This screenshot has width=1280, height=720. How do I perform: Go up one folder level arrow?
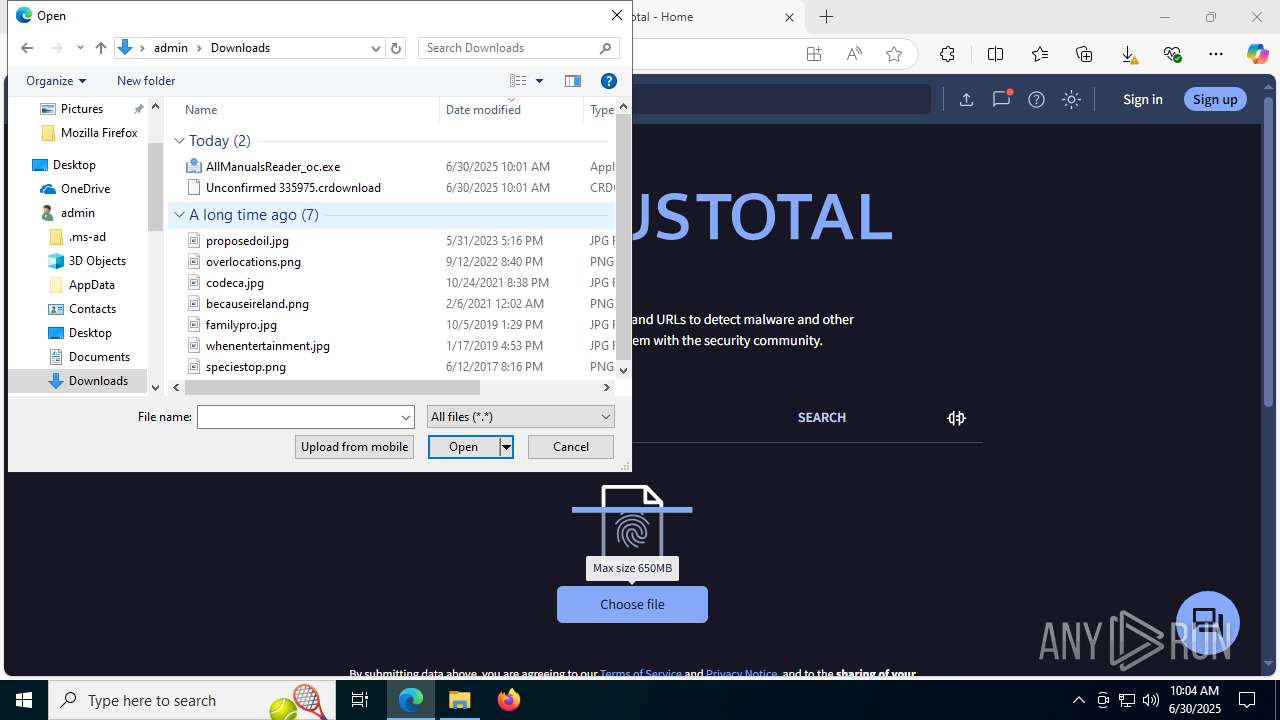(x=101, y=48)
